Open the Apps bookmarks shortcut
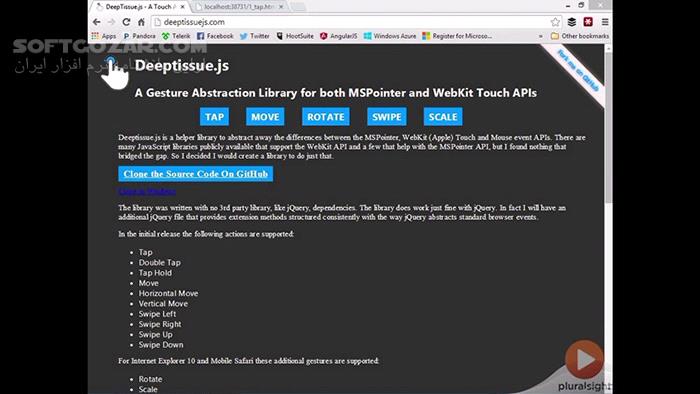Image resolution: width=700 pixels, height=394 pixels. 104,36
